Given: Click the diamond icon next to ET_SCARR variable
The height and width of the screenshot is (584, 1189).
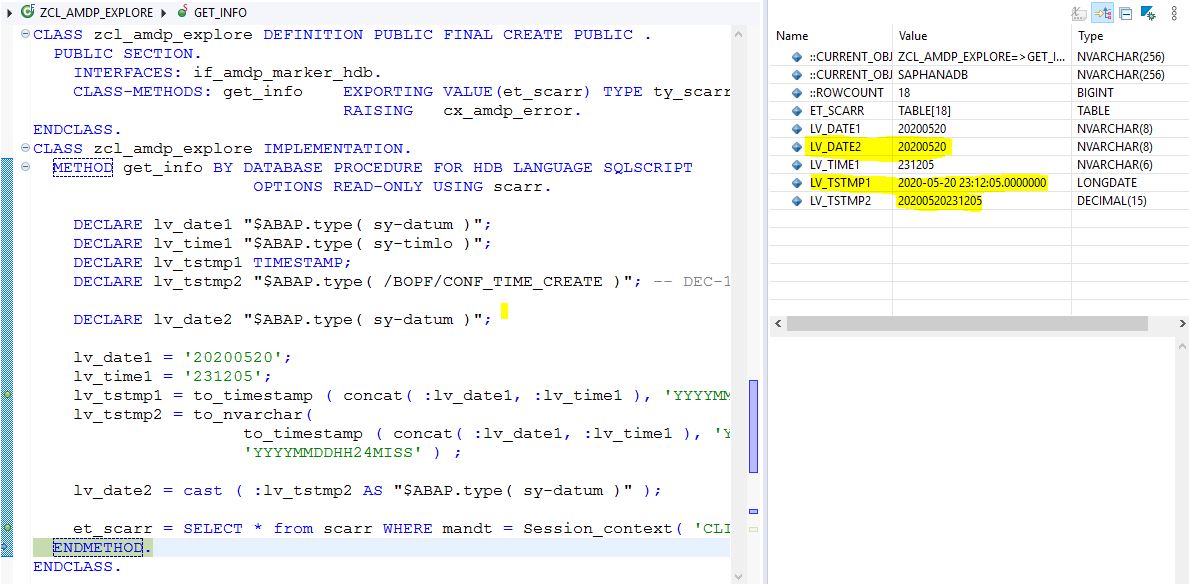Looking at the screenshot, I should point(797,111).
